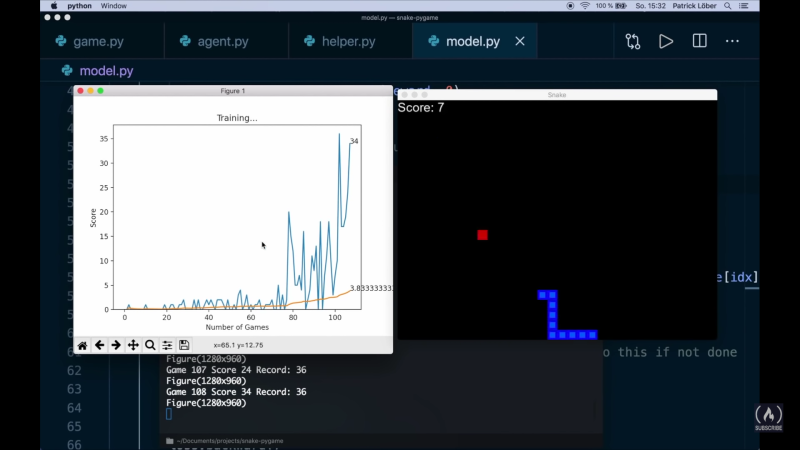Click the Snake window title bar
This screenshot has height=450, width=800.
point(557,95)
